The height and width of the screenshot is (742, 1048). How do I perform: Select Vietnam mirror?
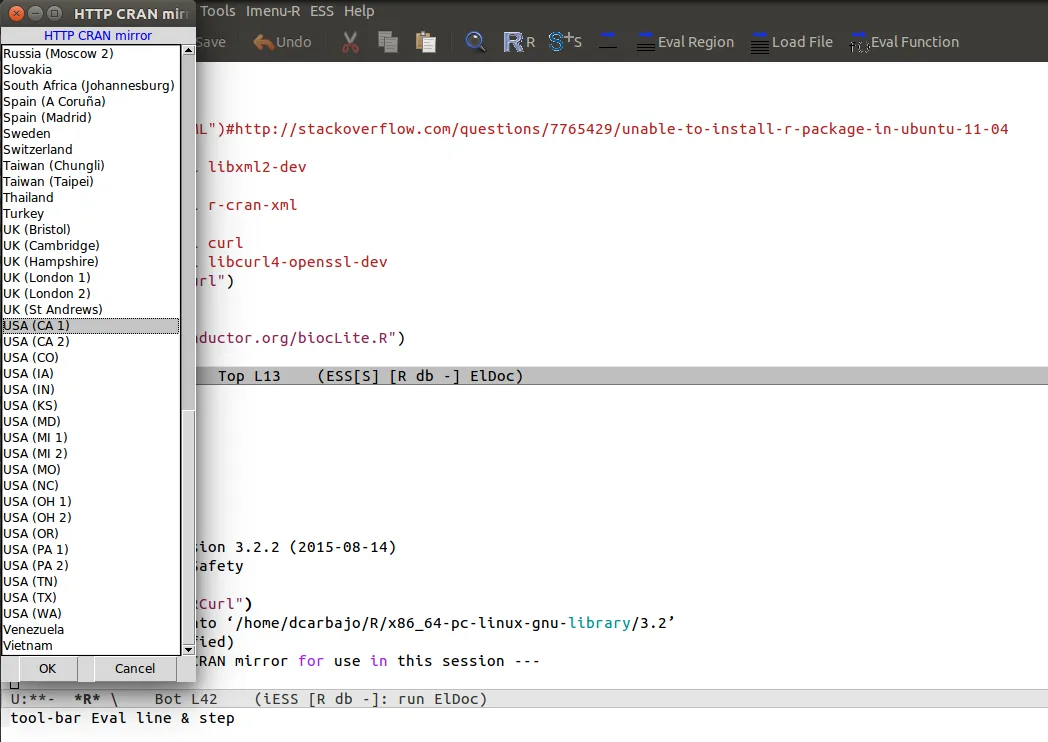(x=91, y=646)
